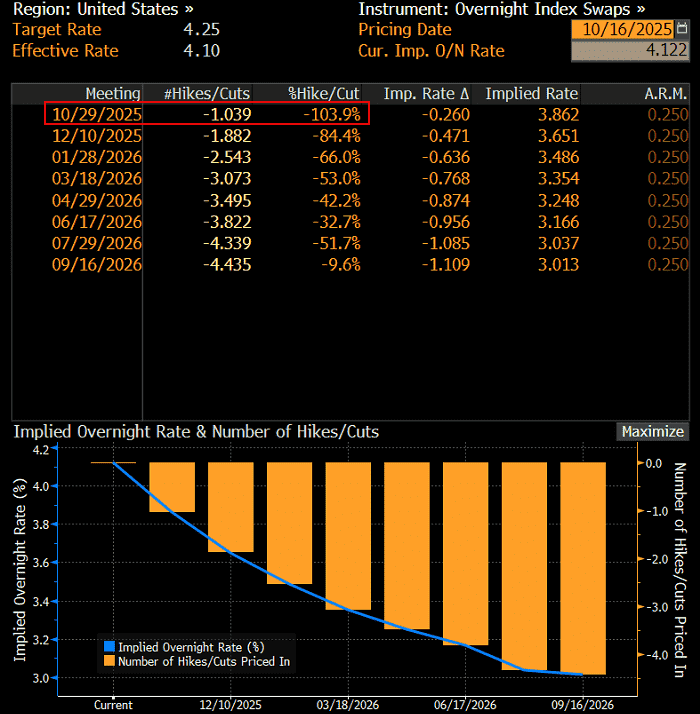The image size is (700, 714).
Task: Select the 10/29/2025 meeting row
Action: coord(98,114)
